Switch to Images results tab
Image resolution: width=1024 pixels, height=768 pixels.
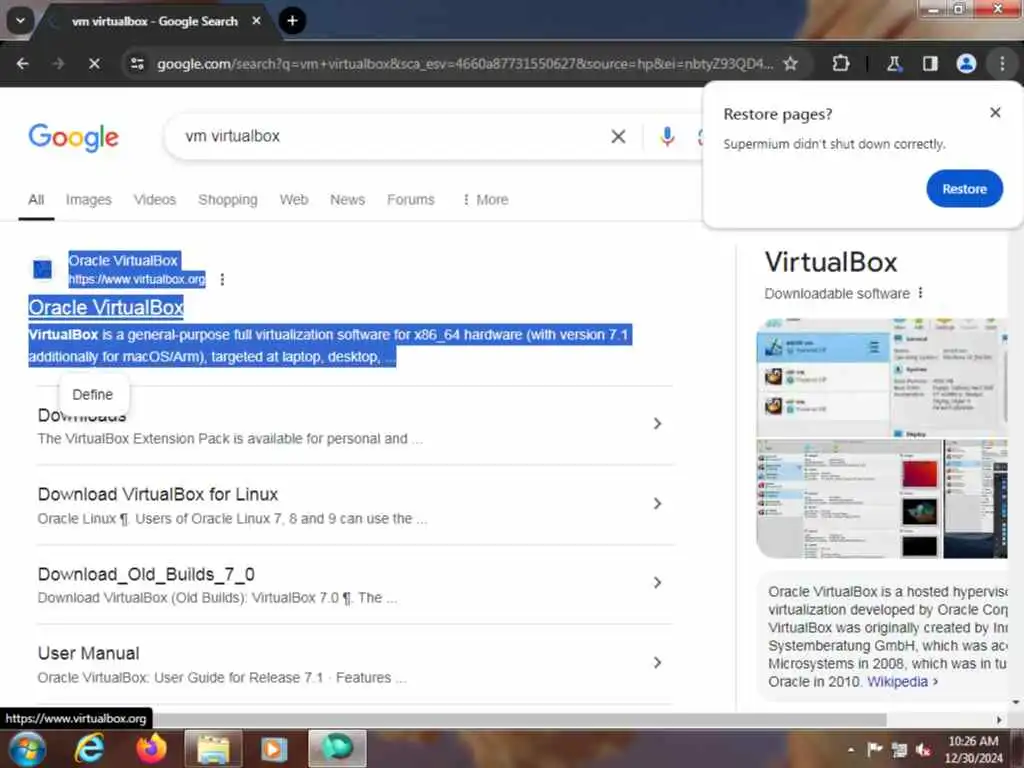pos(88,199)
